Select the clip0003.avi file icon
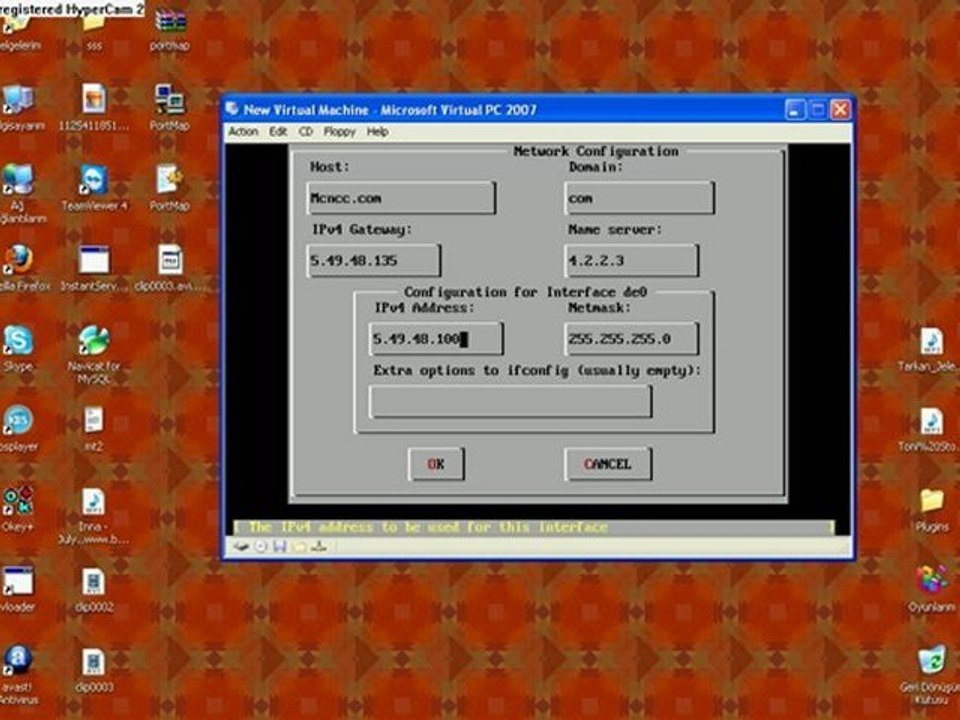The height and width of the screenshot is (720, 960). [x=170, y=260]
